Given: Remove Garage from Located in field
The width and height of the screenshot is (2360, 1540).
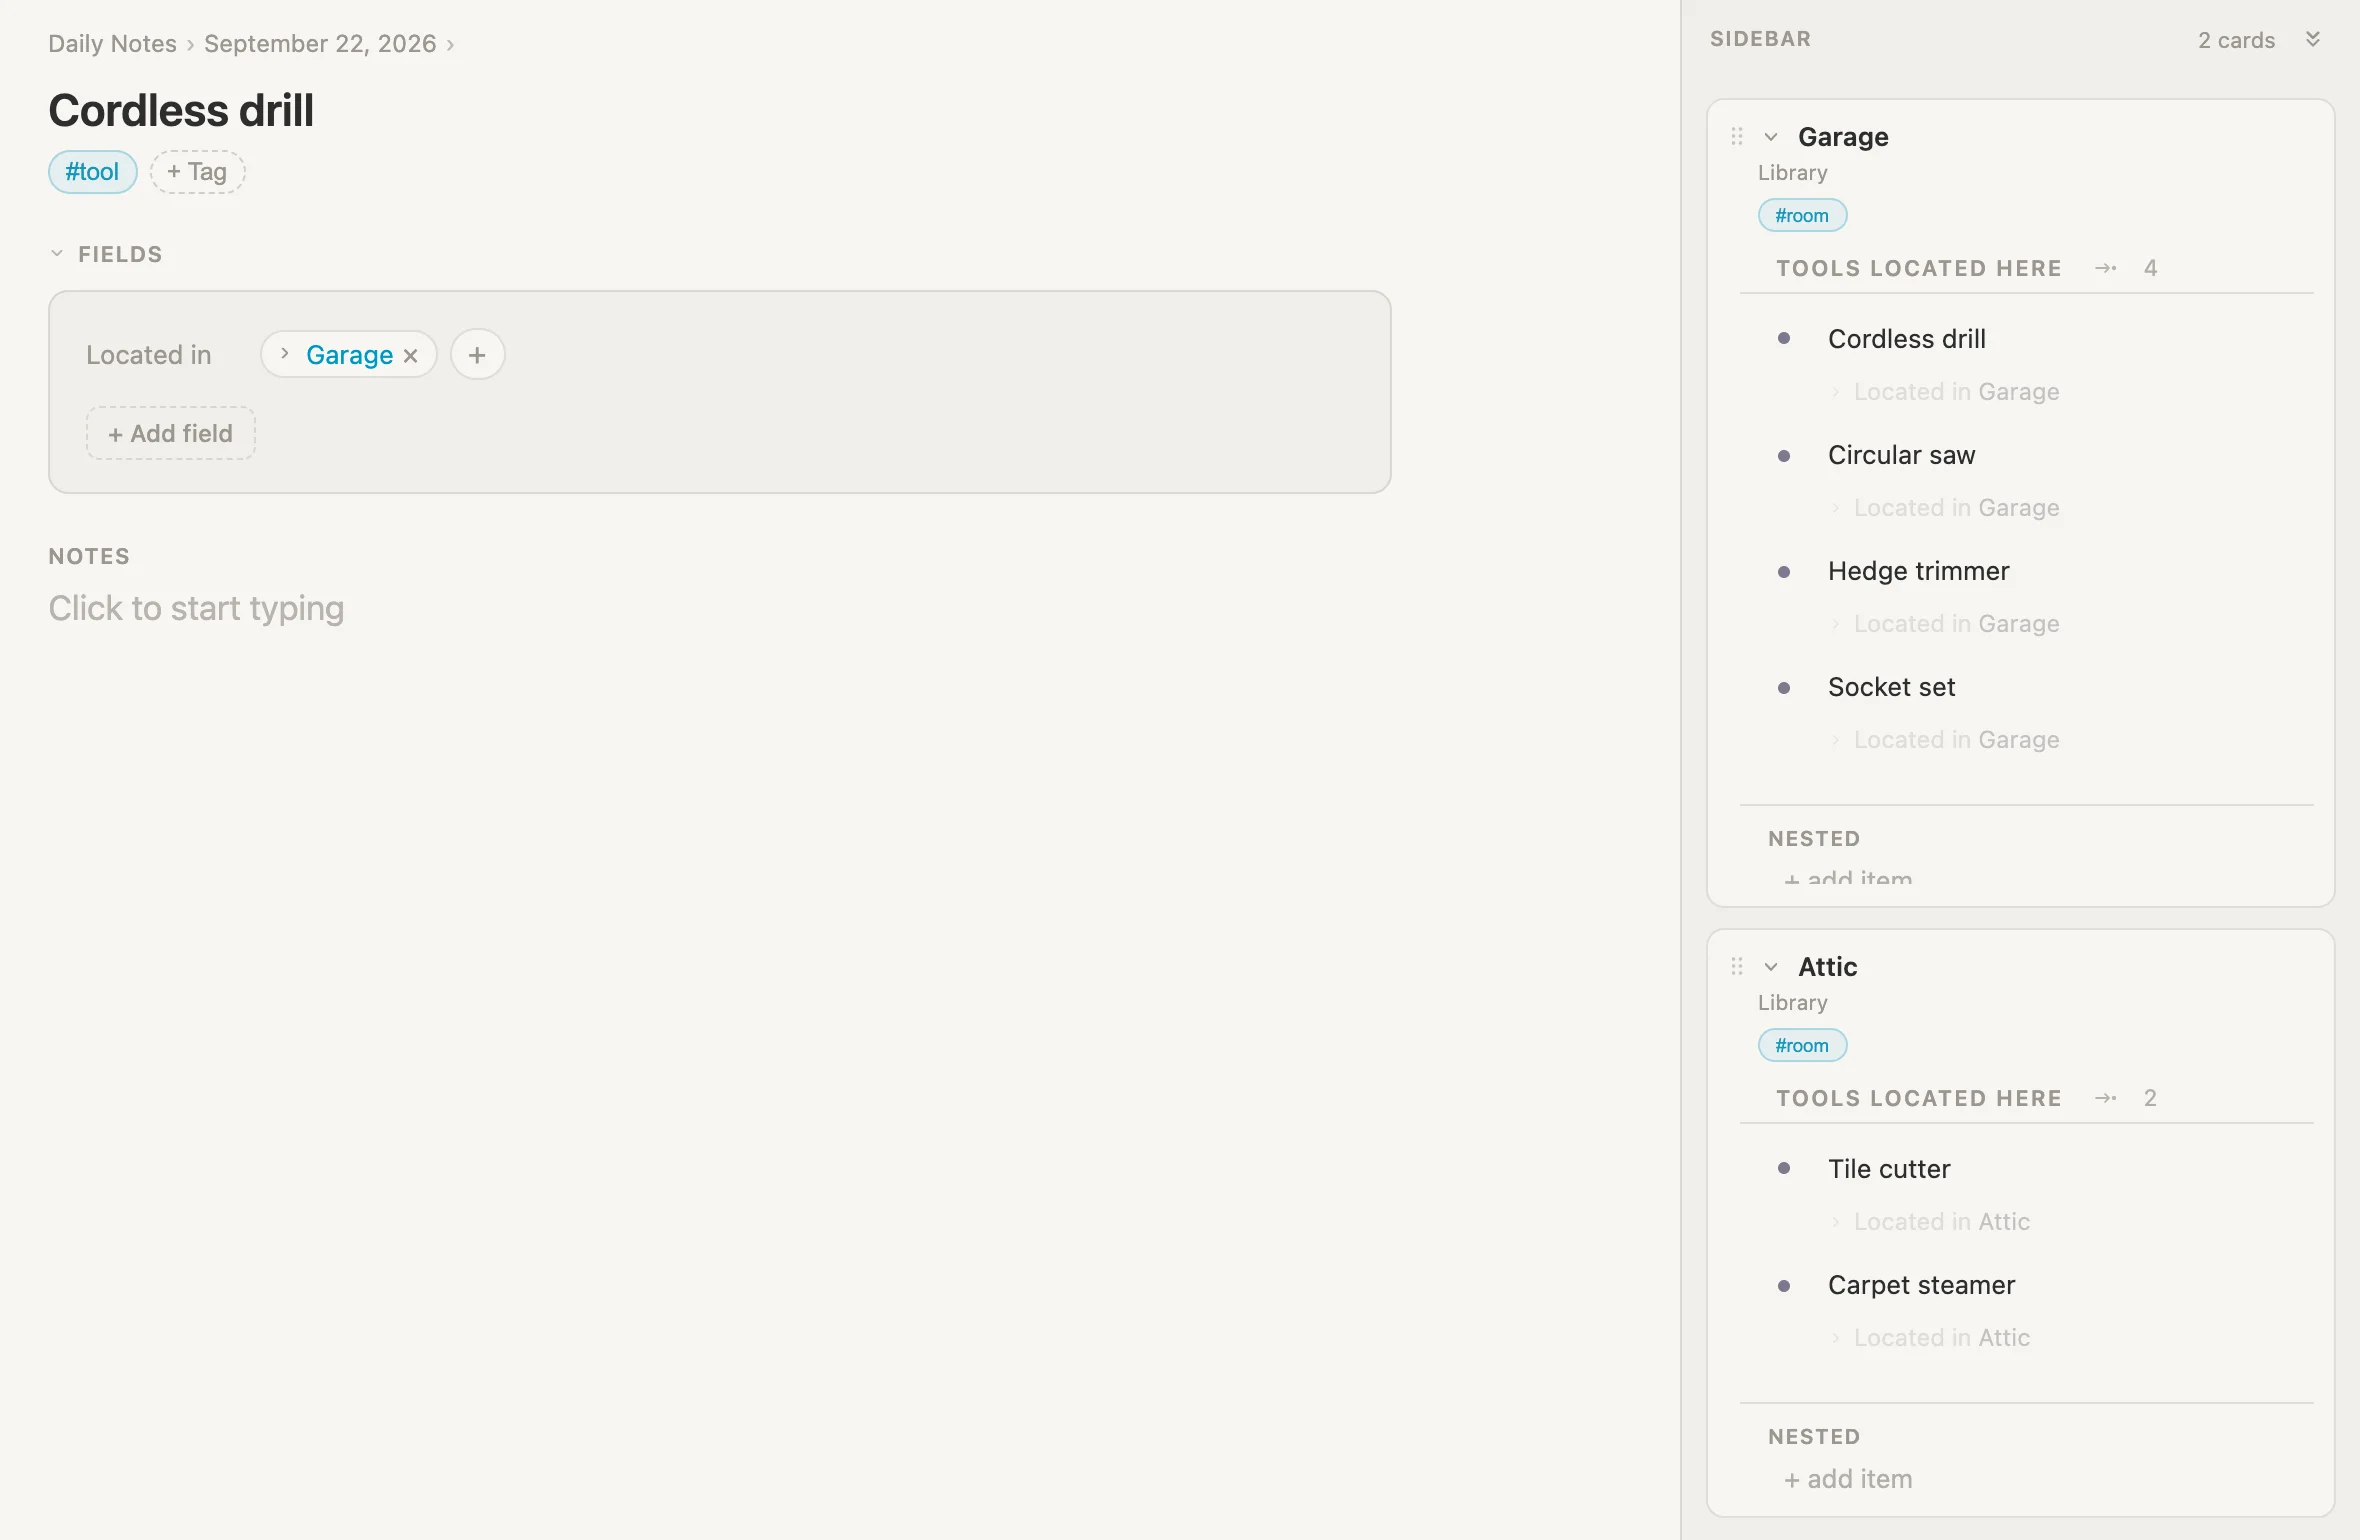Looking at the screenshot, I should coord(410,355).
